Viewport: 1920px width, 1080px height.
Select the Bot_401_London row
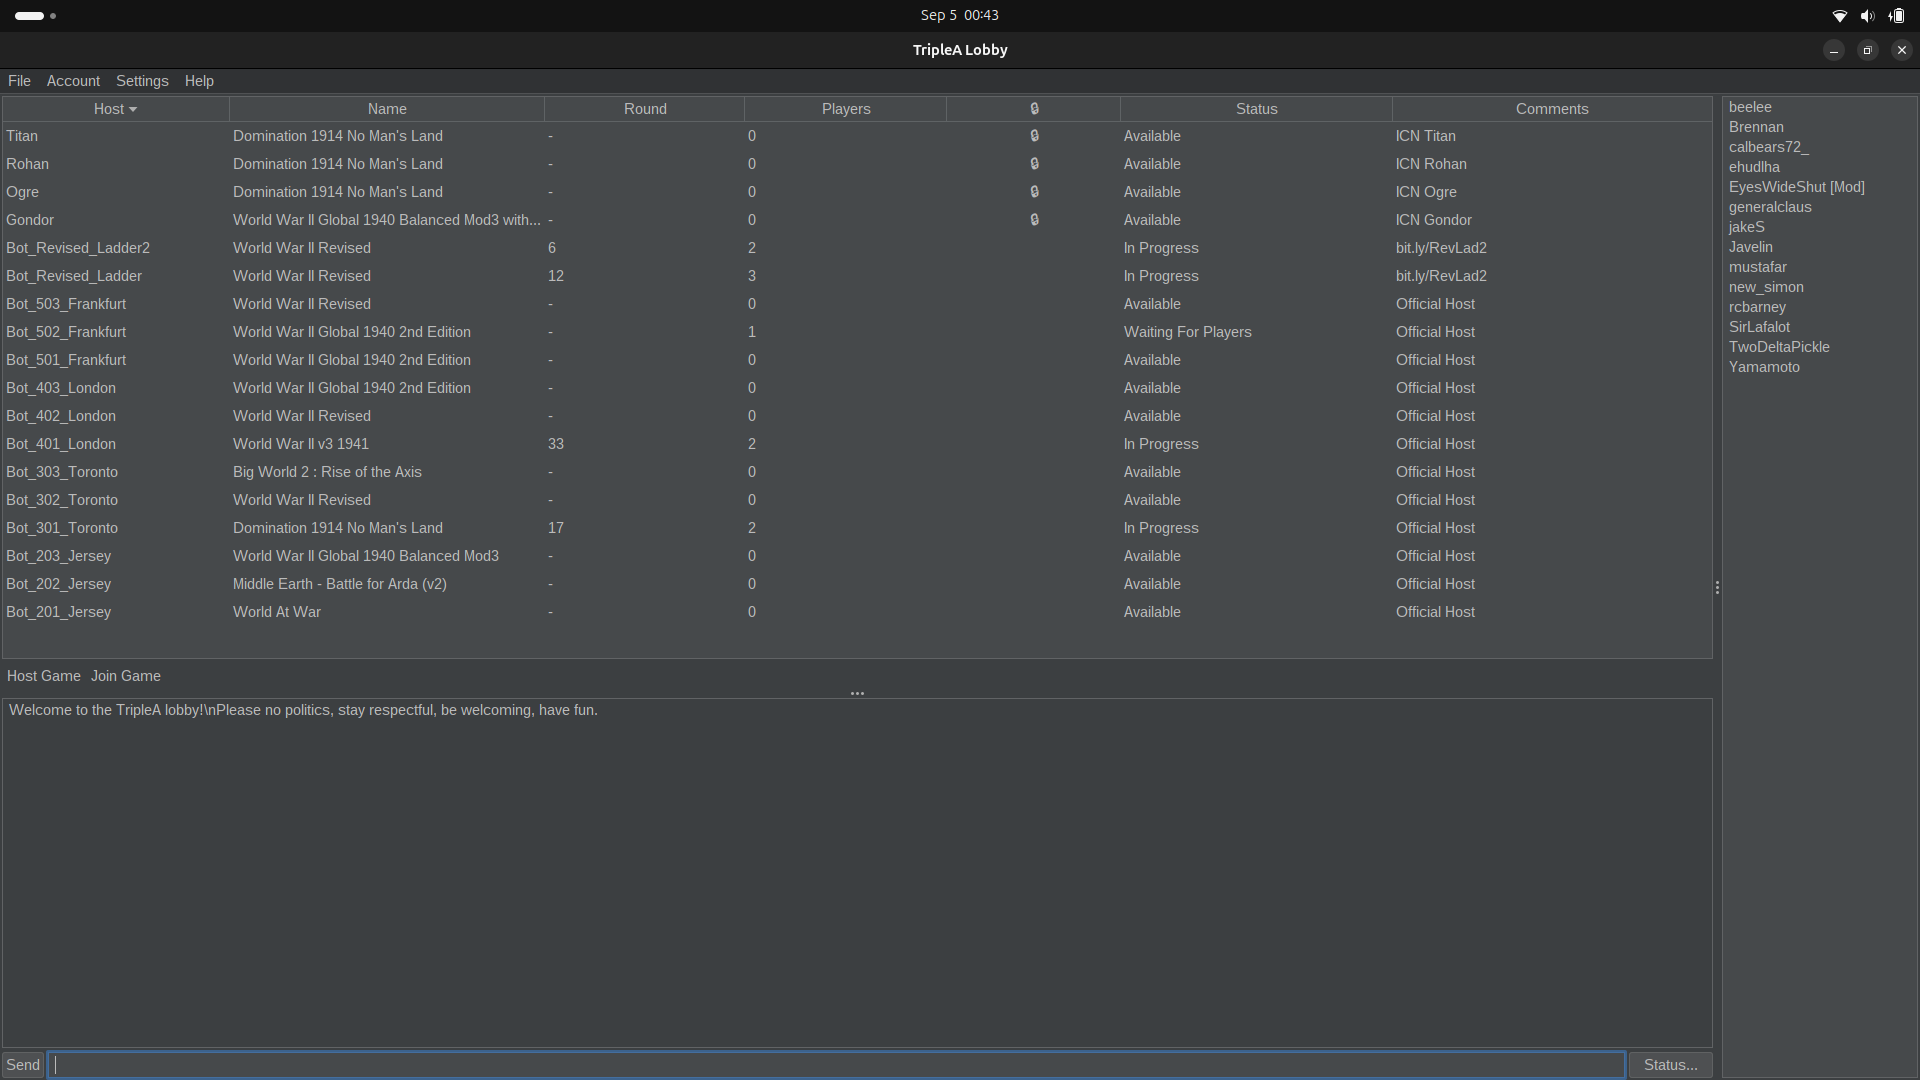857,444
